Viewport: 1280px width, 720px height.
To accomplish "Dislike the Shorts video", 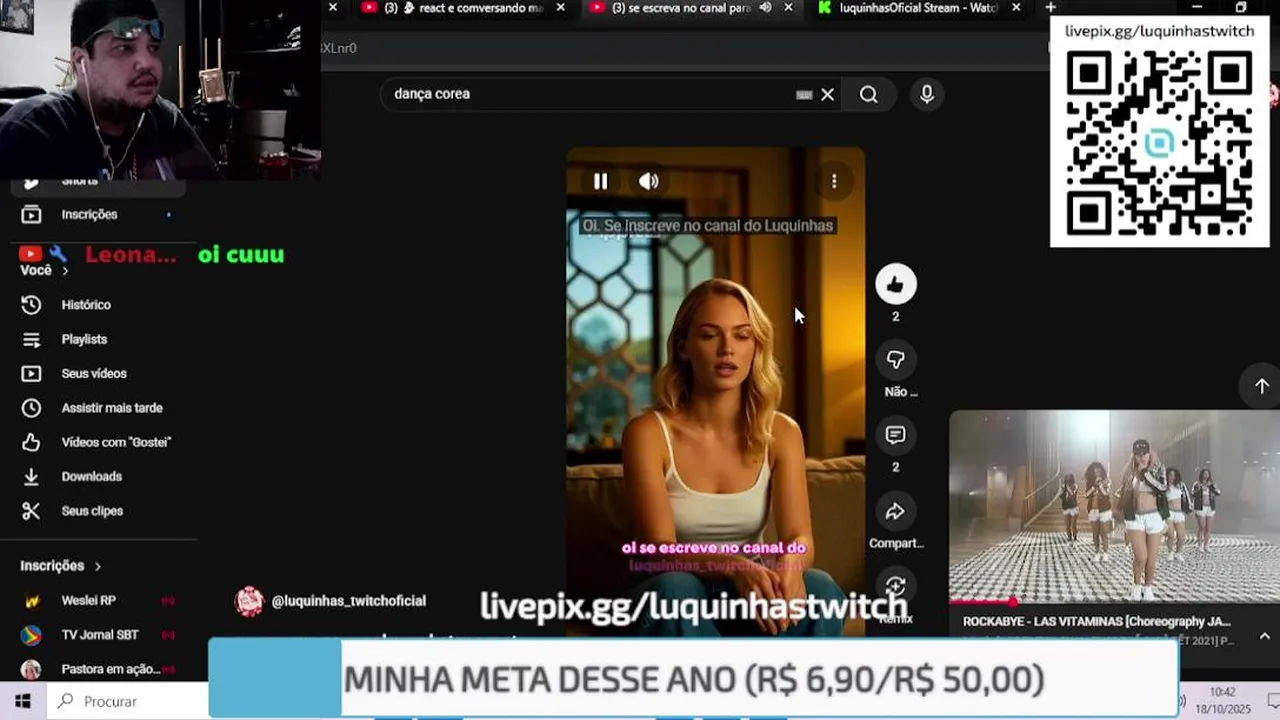I will pos(896,360).
